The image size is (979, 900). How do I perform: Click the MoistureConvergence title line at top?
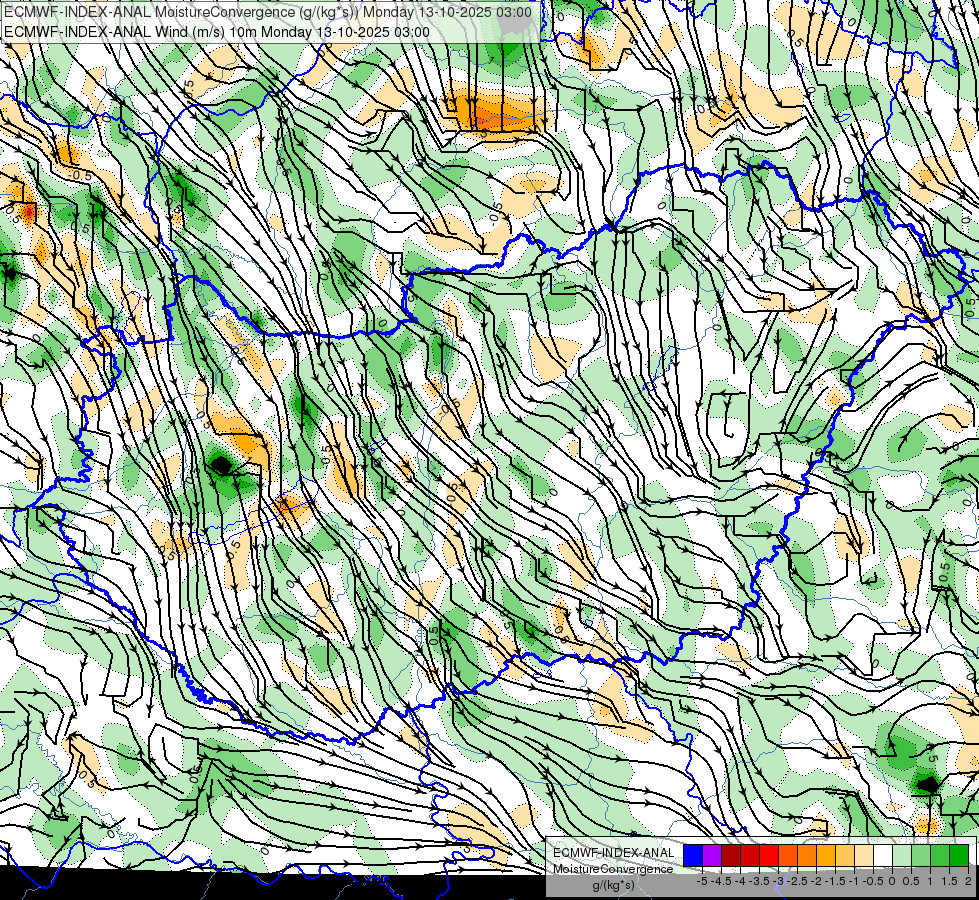(267, 12)
